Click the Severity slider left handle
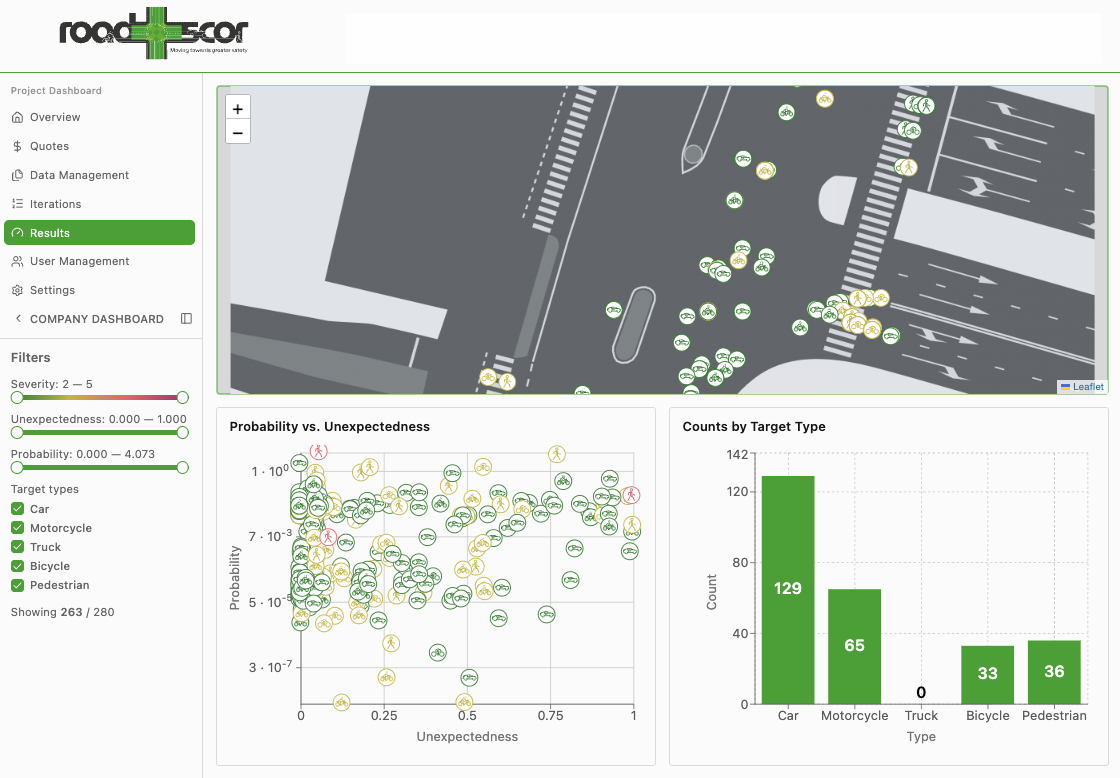 coord(17,398)
